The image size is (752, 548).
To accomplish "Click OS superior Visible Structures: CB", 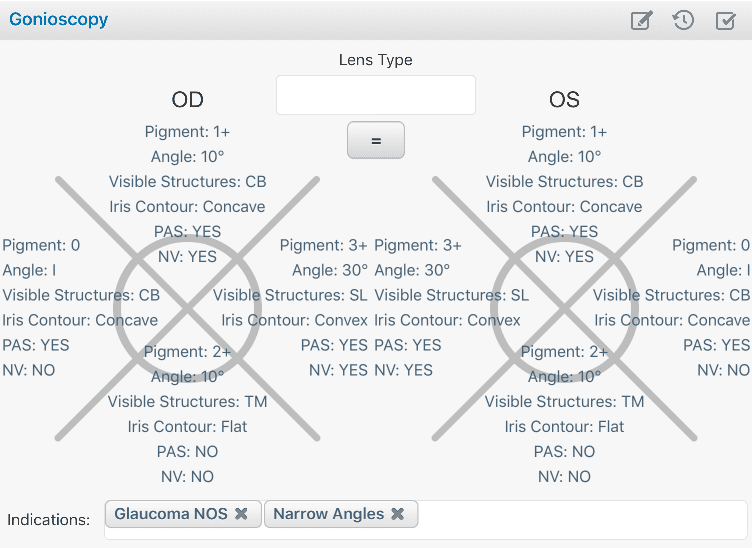I will point(564,182).
